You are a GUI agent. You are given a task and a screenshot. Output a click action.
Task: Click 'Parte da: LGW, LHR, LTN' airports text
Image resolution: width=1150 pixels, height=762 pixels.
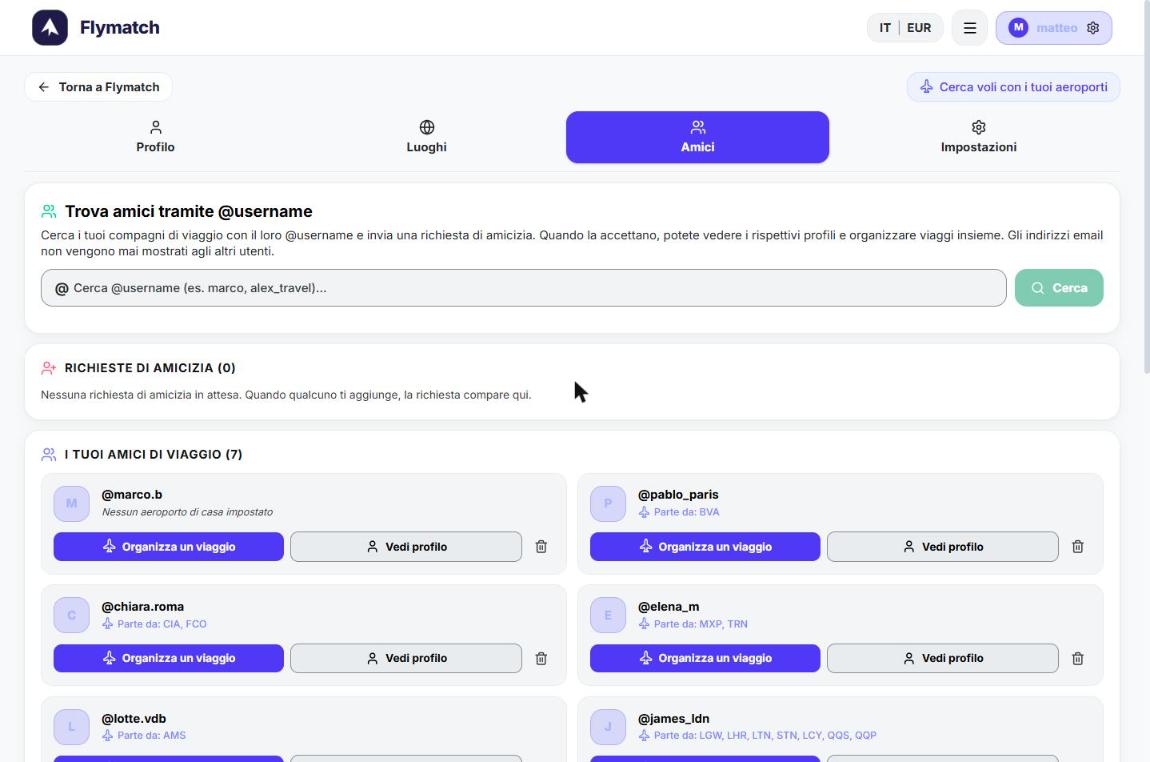tap(765, 736)
